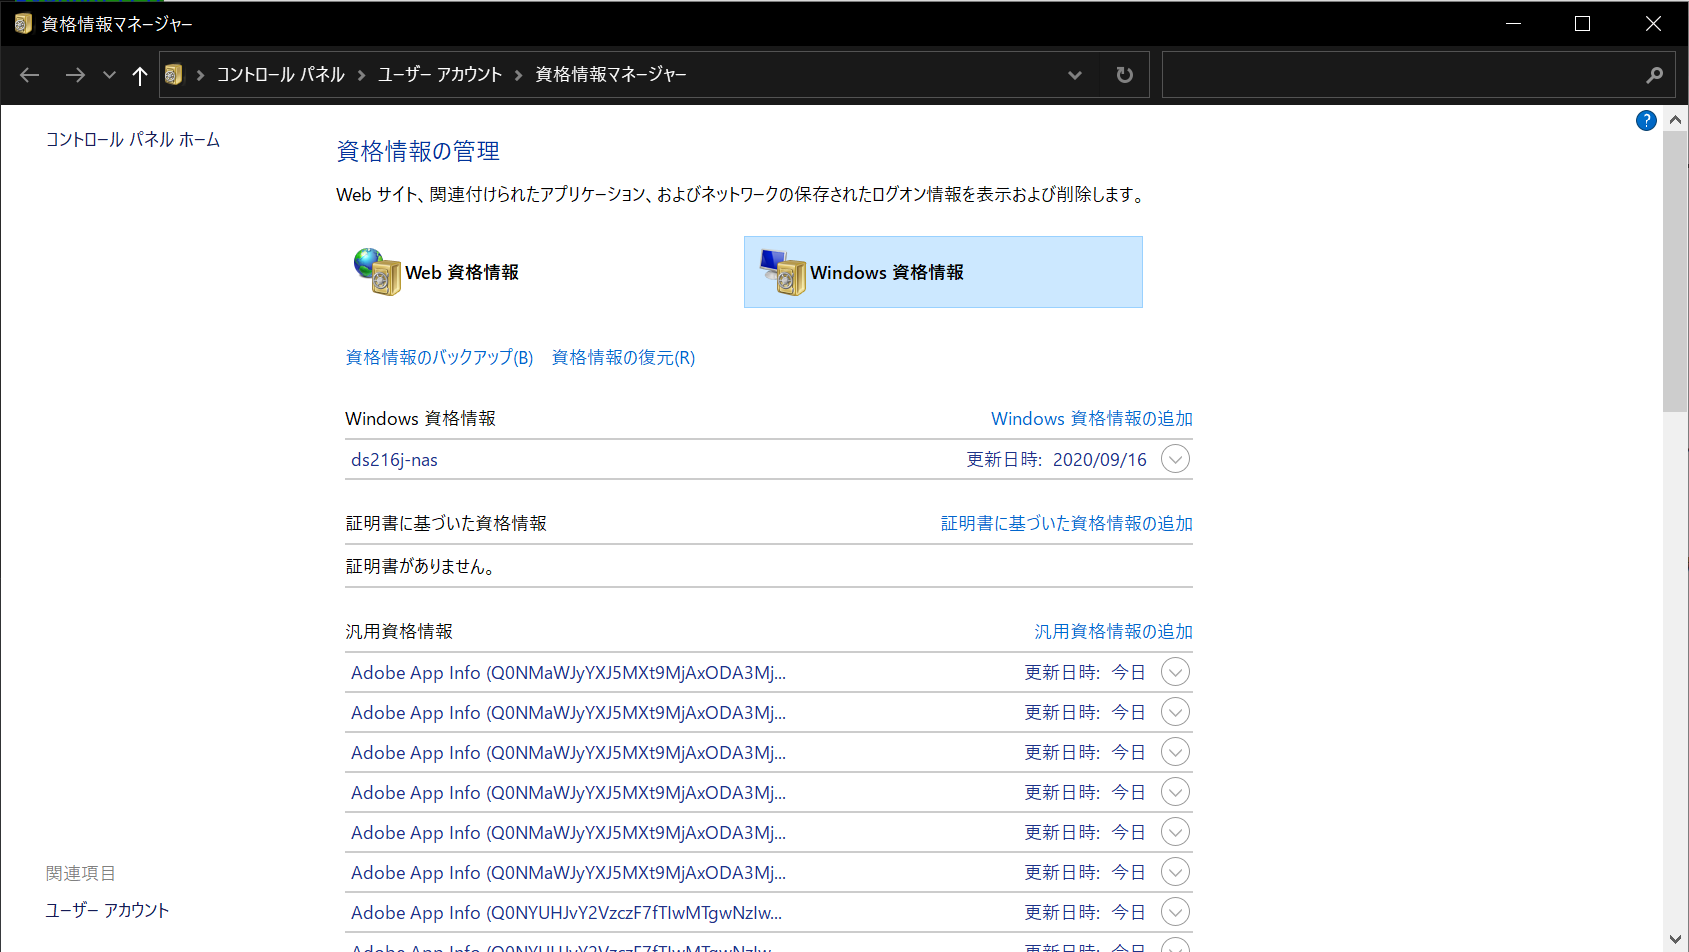Image resolution: width=1689 pixels, height=952 pixels.
Task: Expand the ds216j-nas credential entry
Action: coord(1175,459)
